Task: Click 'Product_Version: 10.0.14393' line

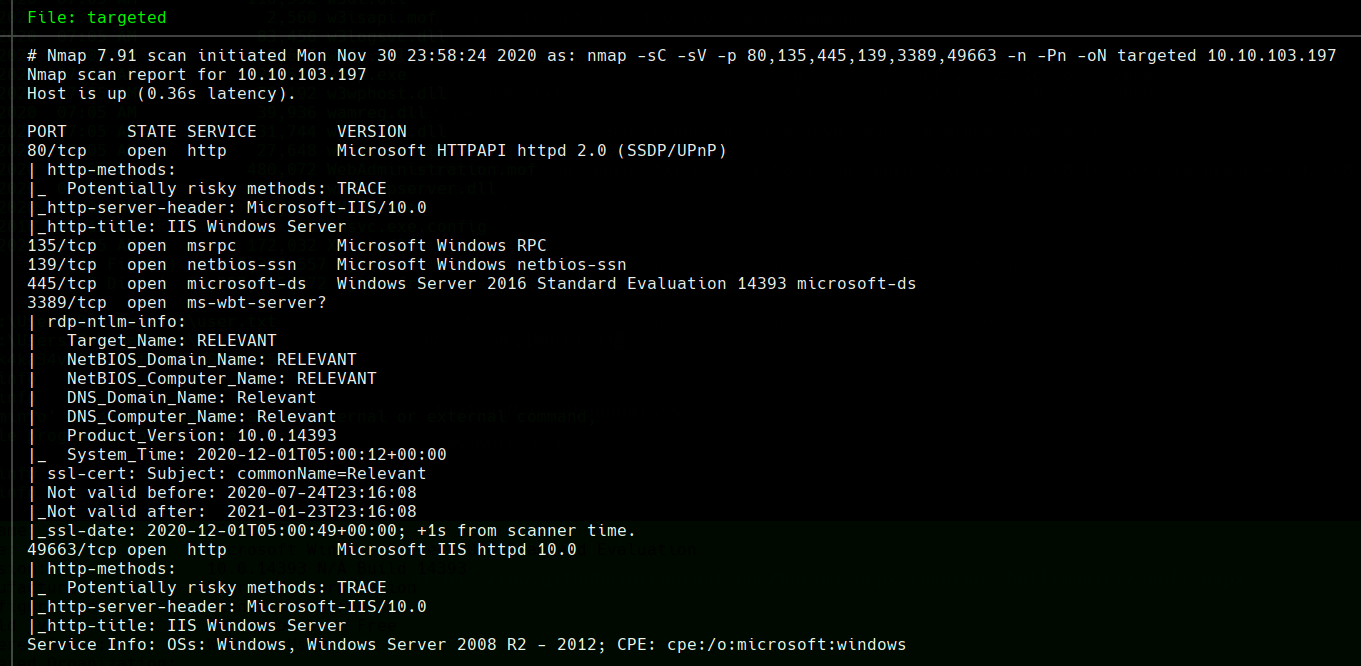Action: coord(202,436)
